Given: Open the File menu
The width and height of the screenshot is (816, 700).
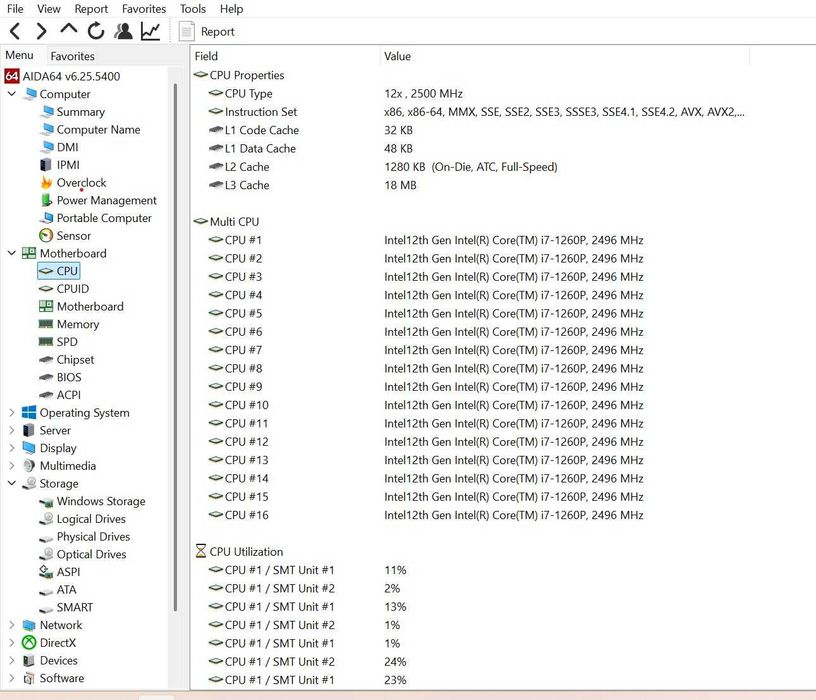Looking at the screenshot, I should 15,9.
